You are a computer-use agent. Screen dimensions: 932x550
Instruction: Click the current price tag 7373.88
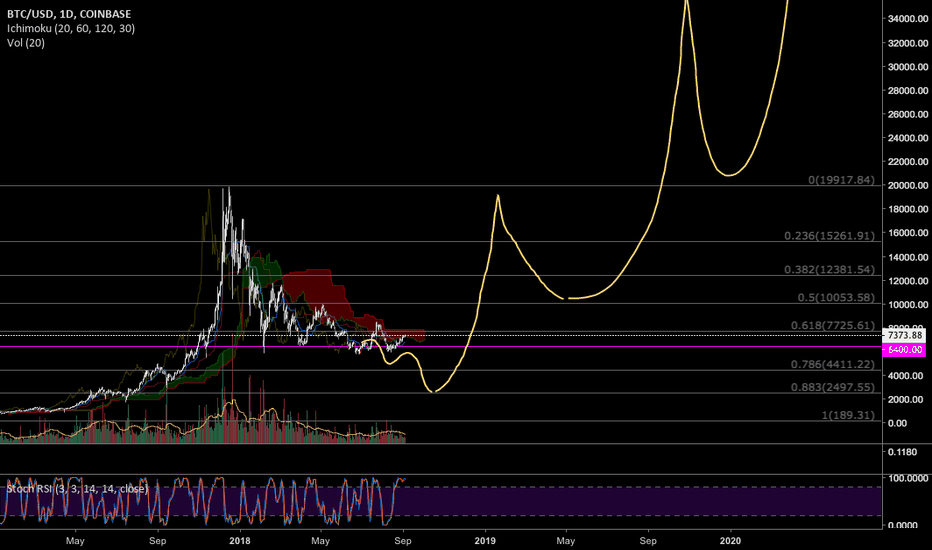coord(904,336)
